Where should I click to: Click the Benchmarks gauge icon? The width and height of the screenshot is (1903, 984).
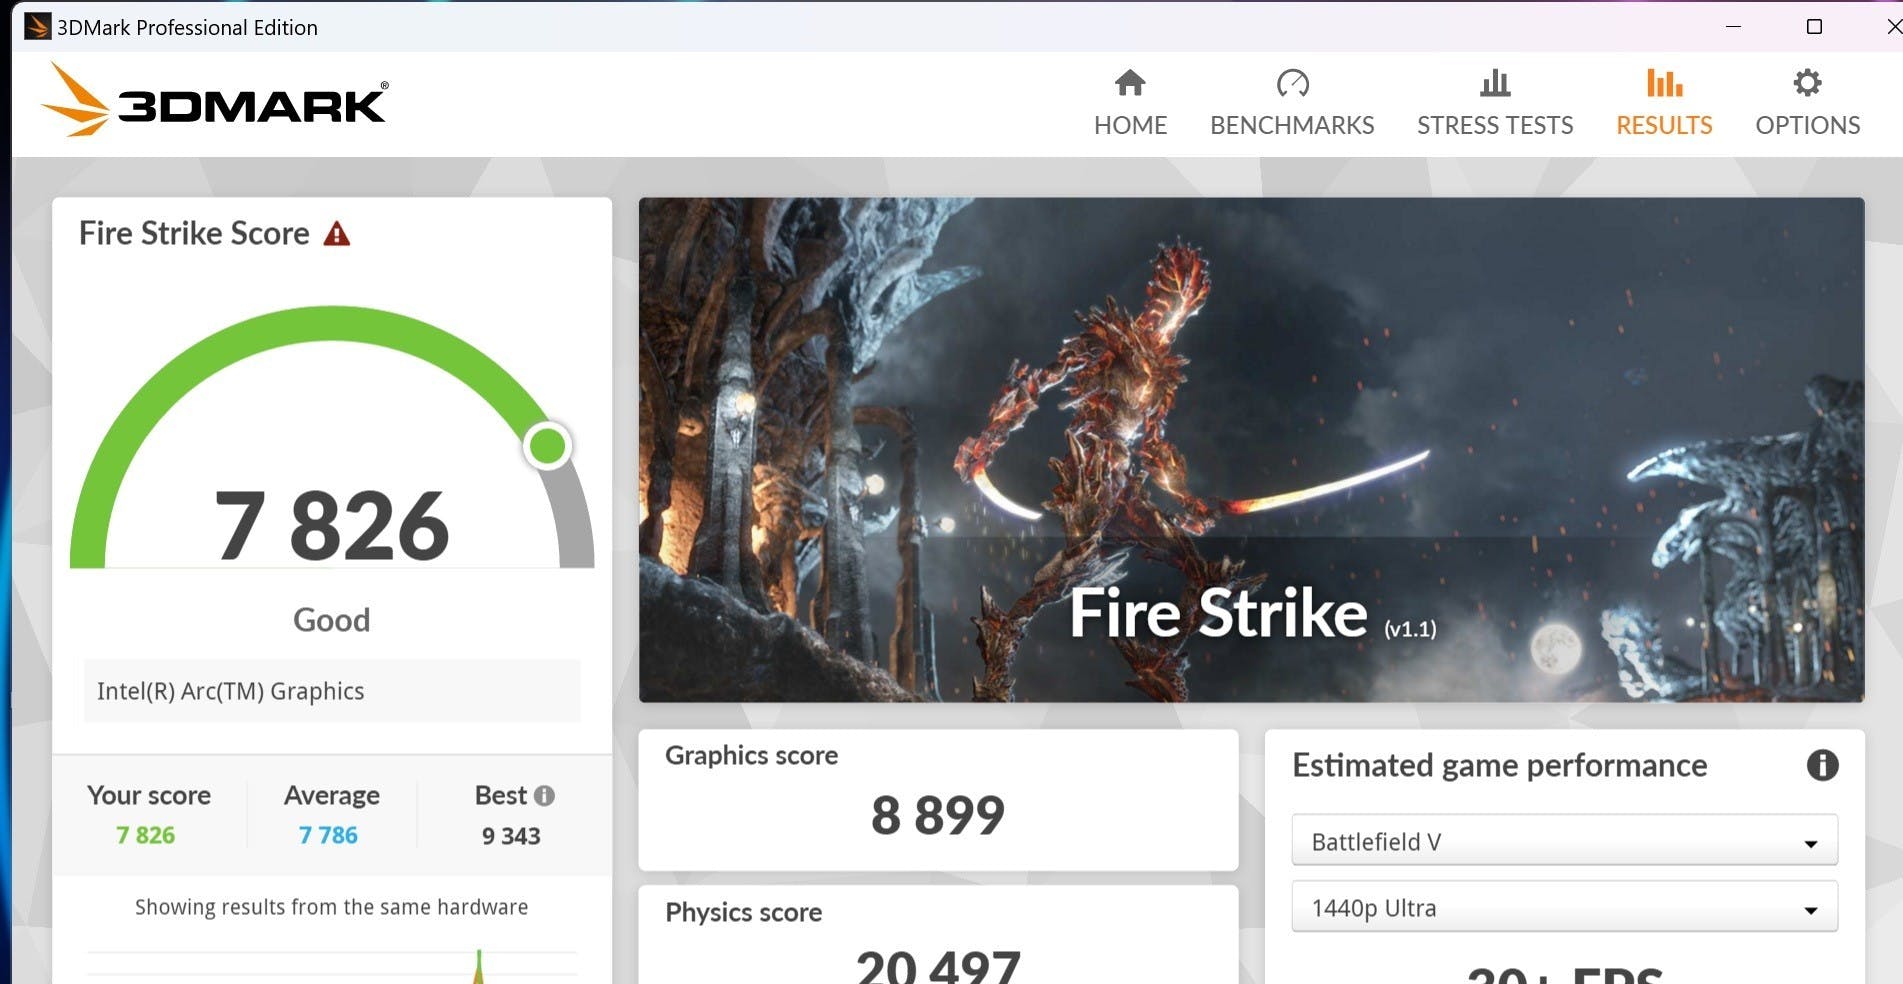(1292, 83)
